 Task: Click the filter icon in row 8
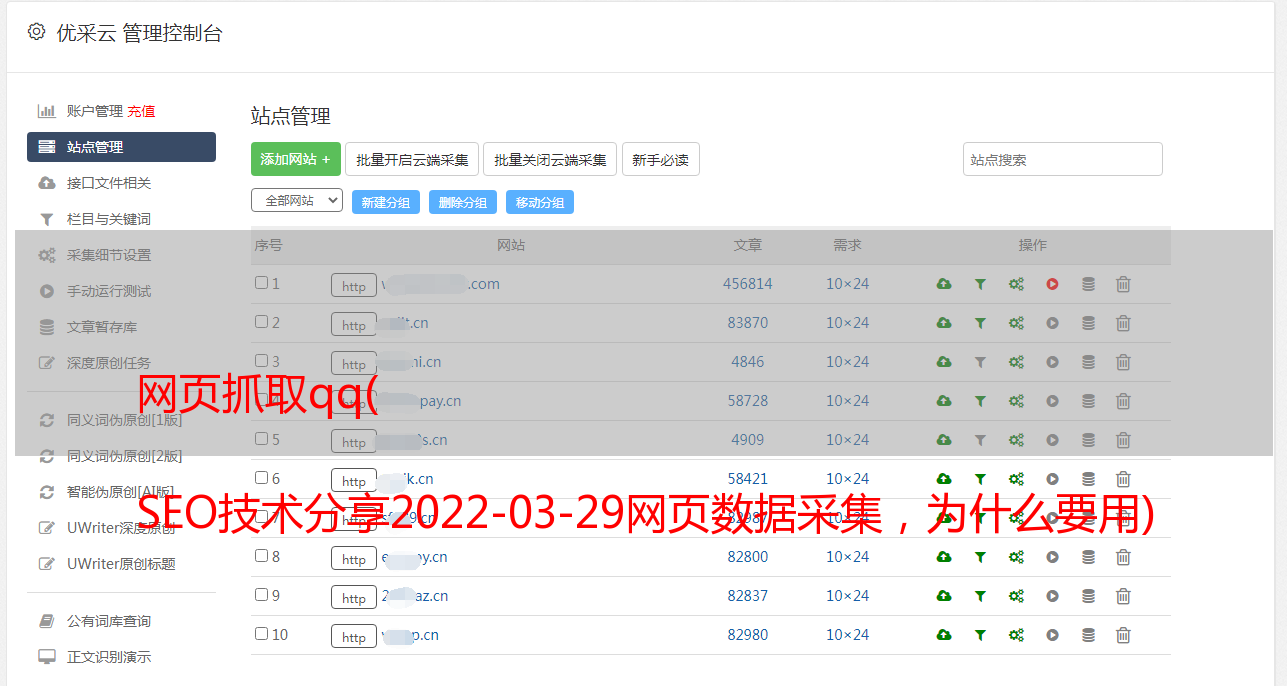pyautogui.click(x=980, y=557)
